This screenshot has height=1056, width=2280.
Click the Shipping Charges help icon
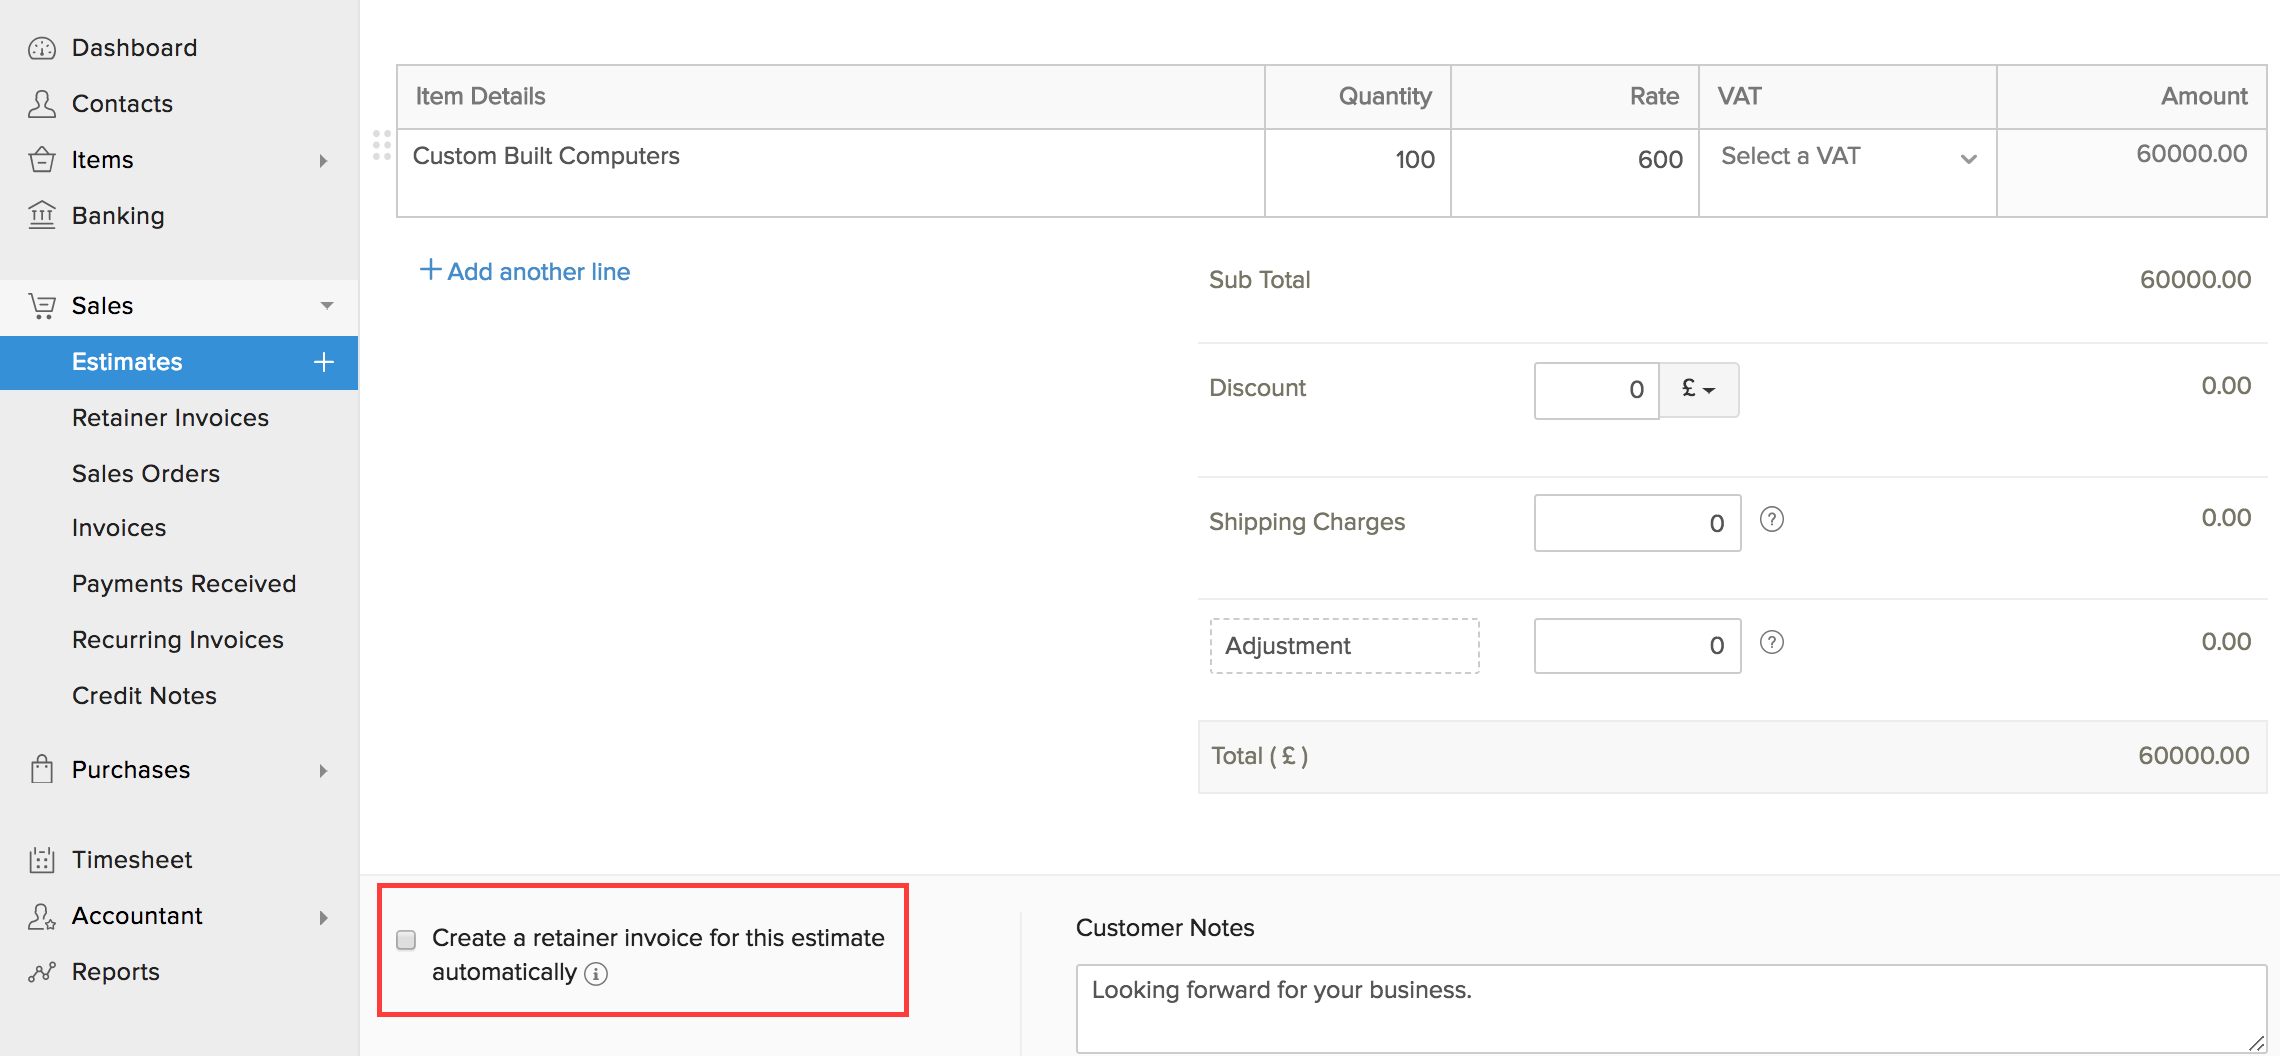point(1772,520)
